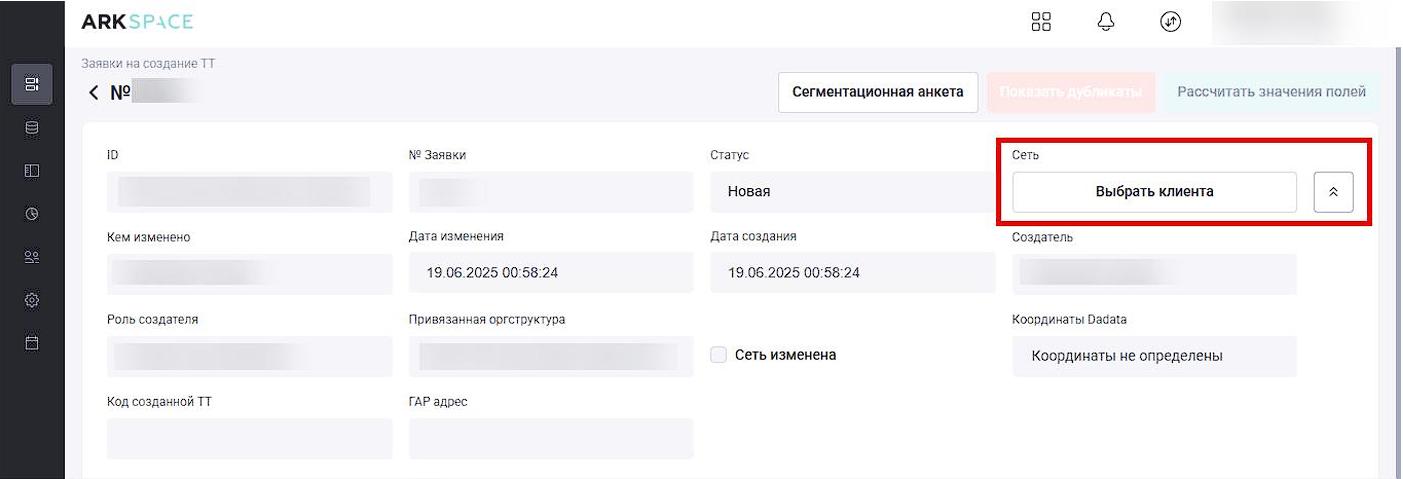
Task: Open the calendar icon in sidebar
Action: pyautogui.click(x=31, y=343)
